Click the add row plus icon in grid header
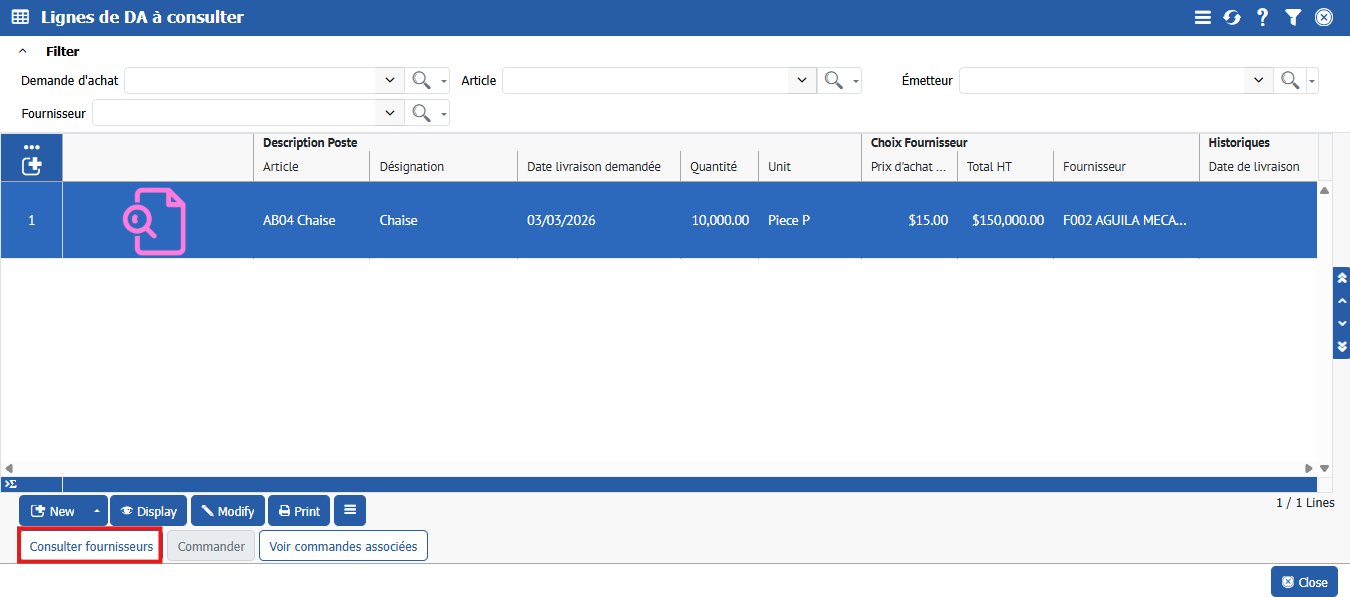Screen dimensions: 1350x597 [x=31, y=166]
